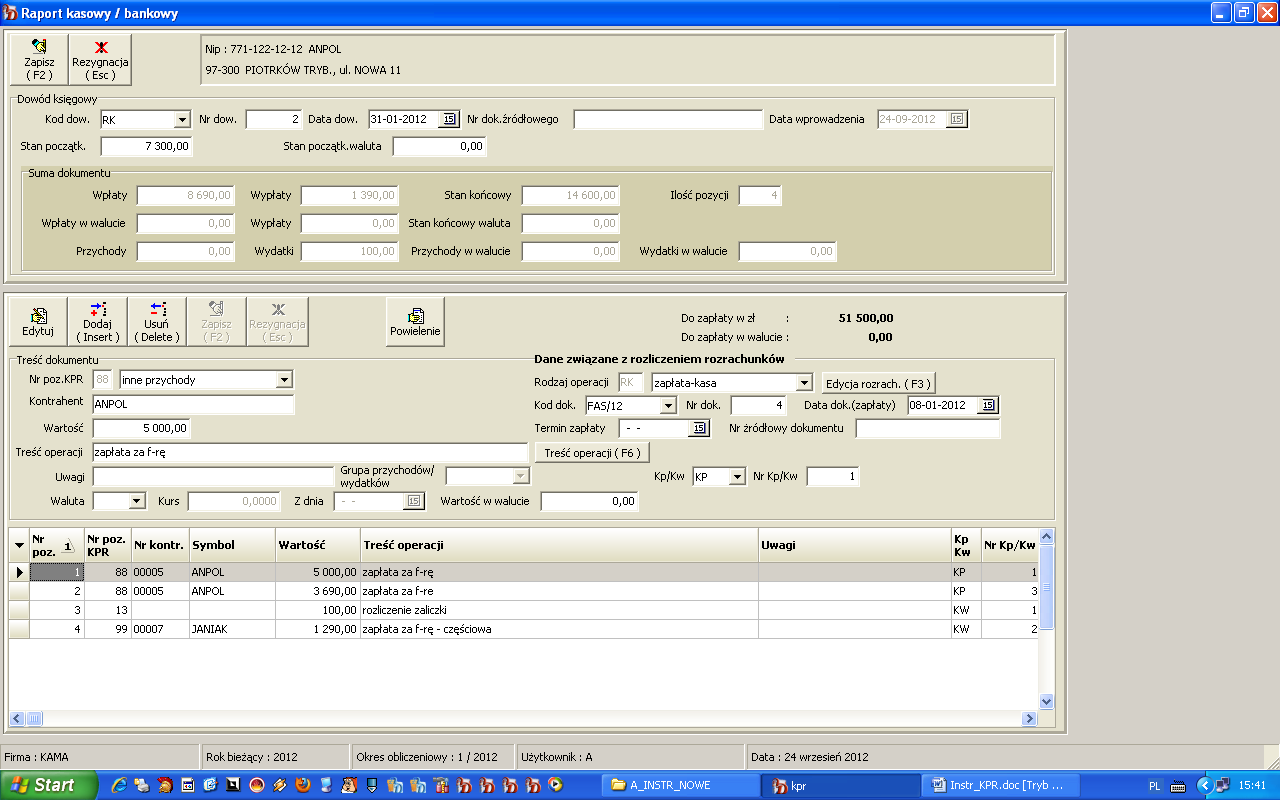Launch Internet Explorer from quick launch
This screenshot has height=800, width=1280.
(x=119, y=786)
